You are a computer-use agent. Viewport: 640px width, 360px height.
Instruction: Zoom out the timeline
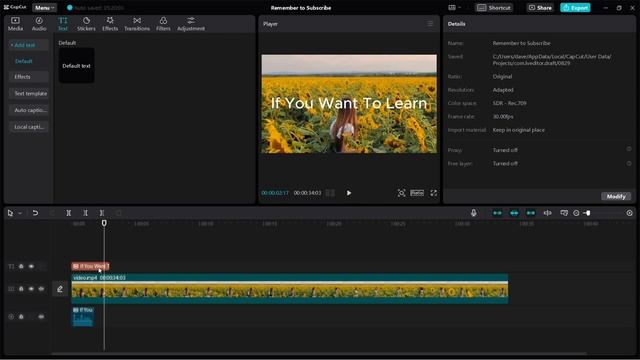tap(576, 213)
